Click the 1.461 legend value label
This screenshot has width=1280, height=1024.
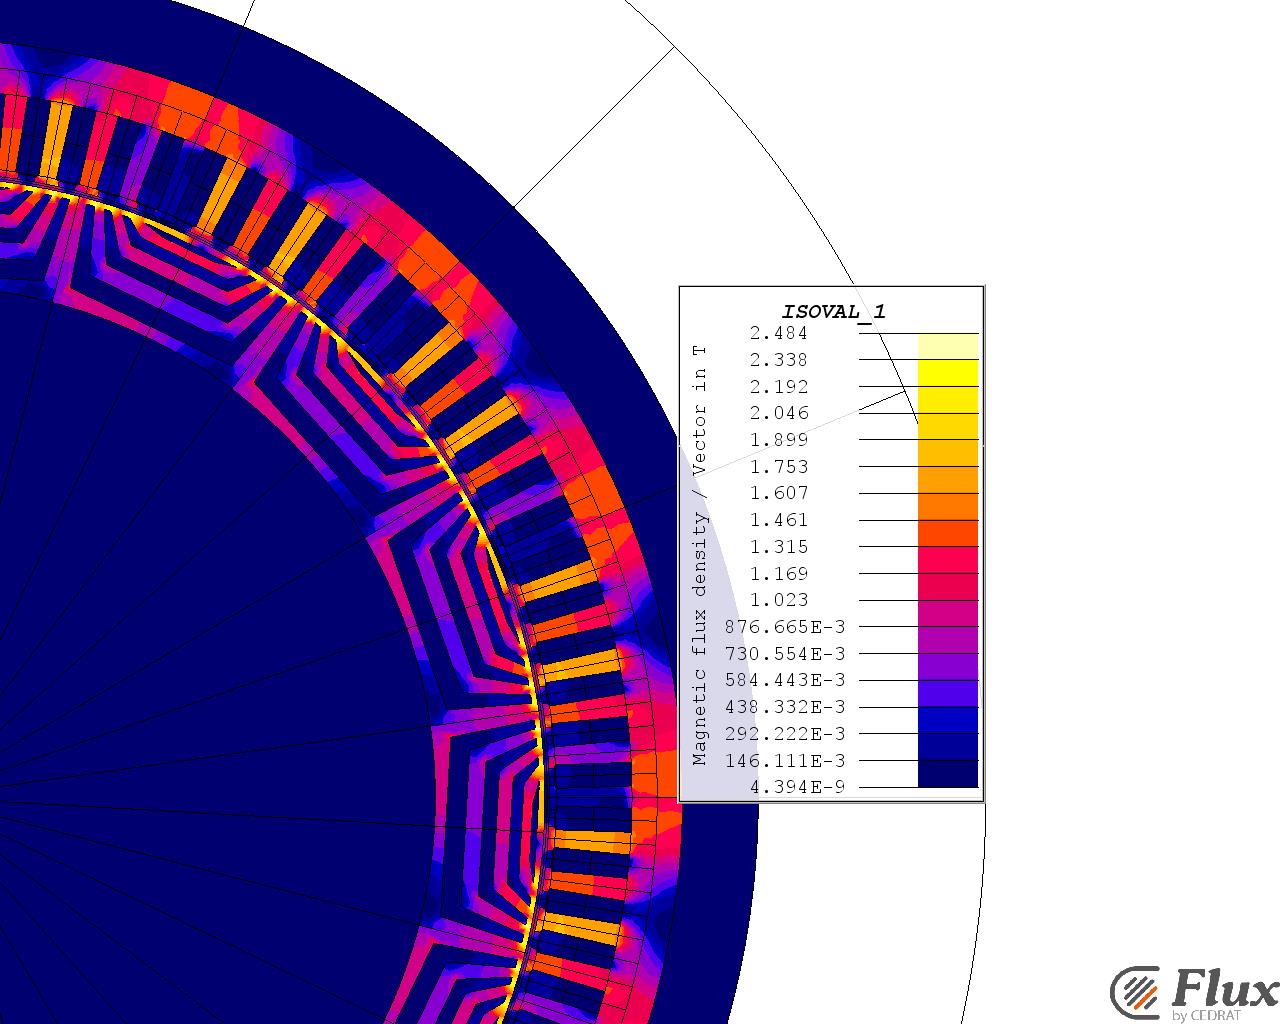(778, 520)
